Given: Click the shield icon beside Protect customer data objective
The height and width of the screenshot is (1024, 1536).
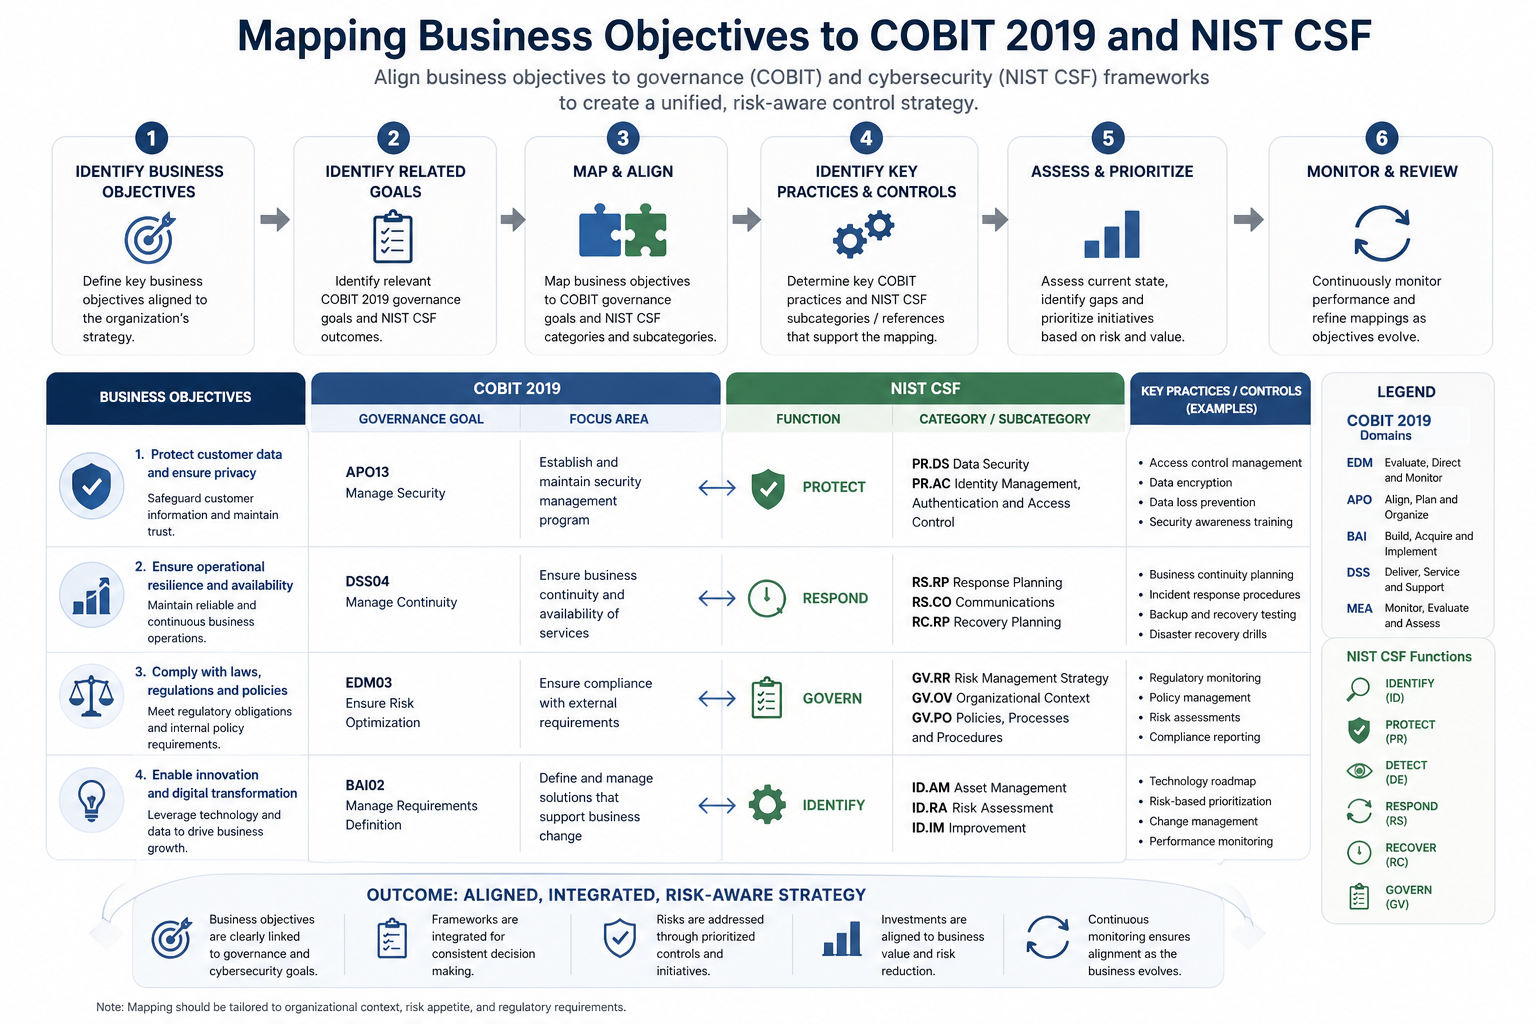Looking at the screenshot, I should click(x=92, y=486).
